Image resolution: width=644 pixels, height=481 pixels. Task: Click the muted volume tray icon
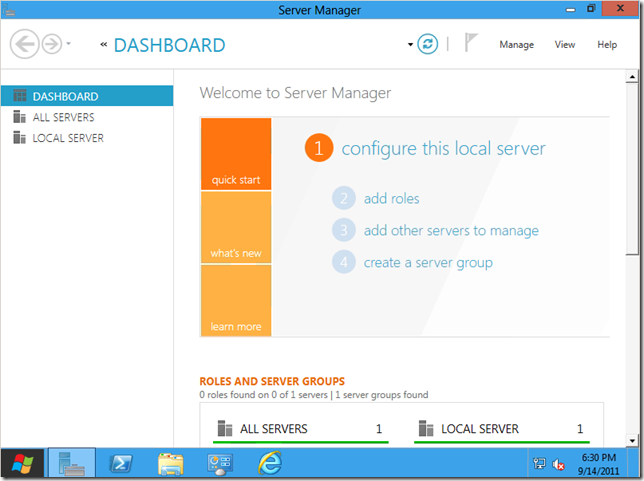[x=558, y=465]
